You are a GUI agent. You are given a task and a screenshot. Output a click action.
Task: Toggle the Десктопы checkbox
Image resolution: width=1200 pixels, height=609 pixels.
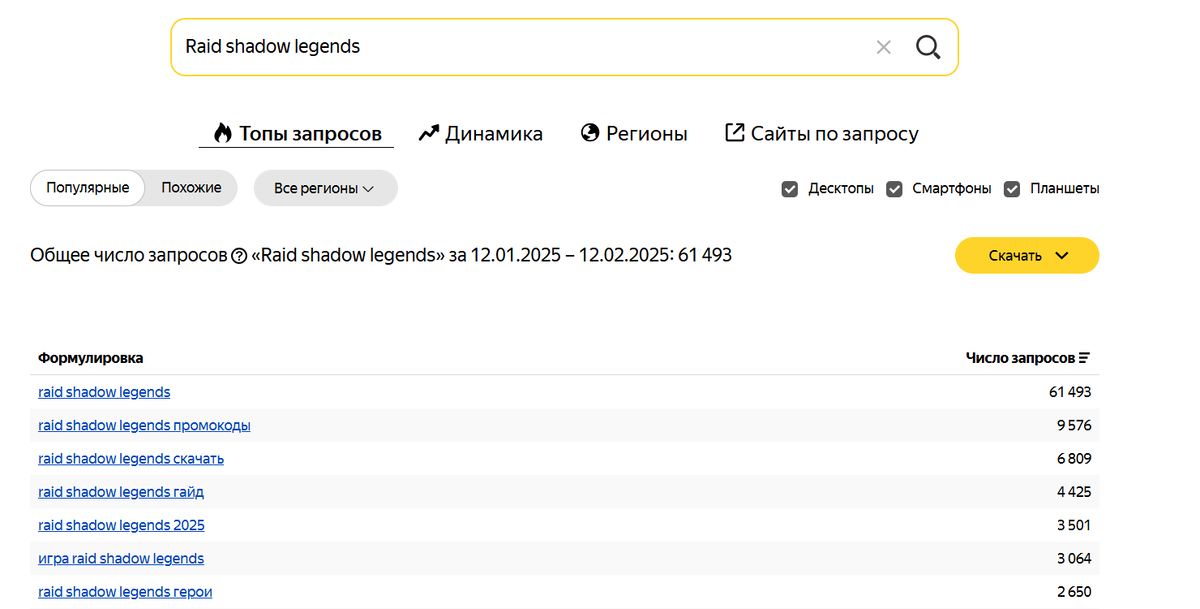[x=790, y=189]
